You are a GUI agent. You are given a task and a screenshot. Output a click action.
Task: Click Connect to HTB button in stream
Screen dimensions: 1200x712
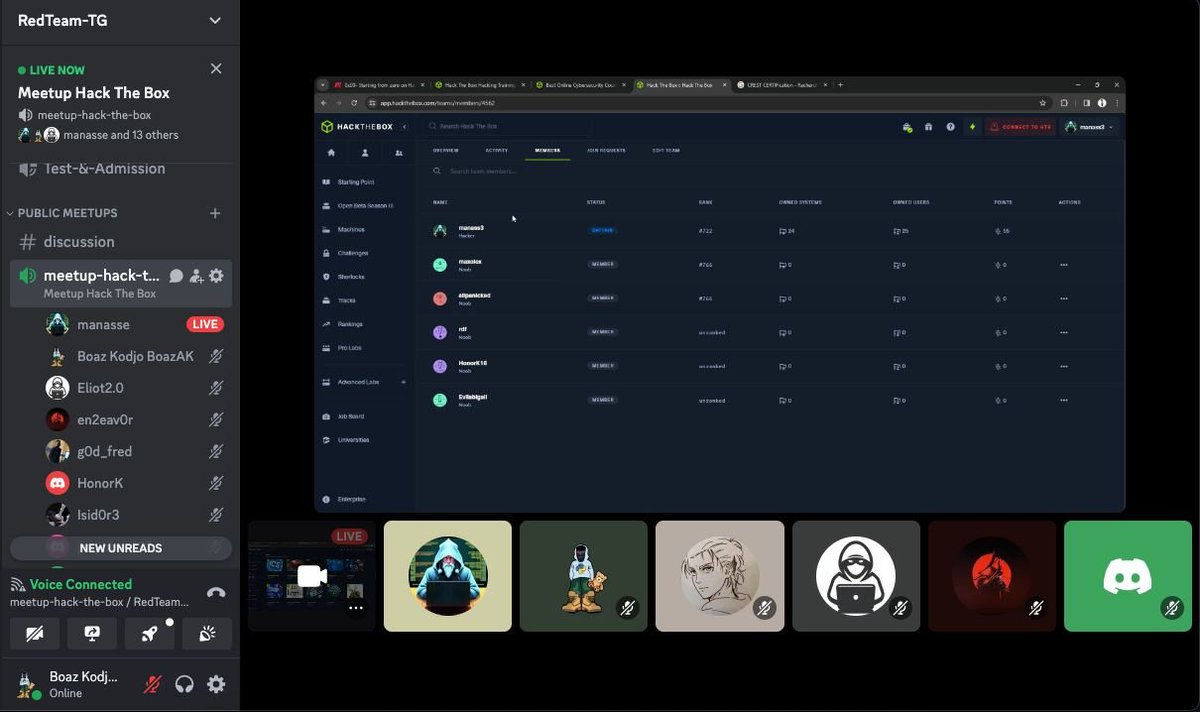point(1020,127)
